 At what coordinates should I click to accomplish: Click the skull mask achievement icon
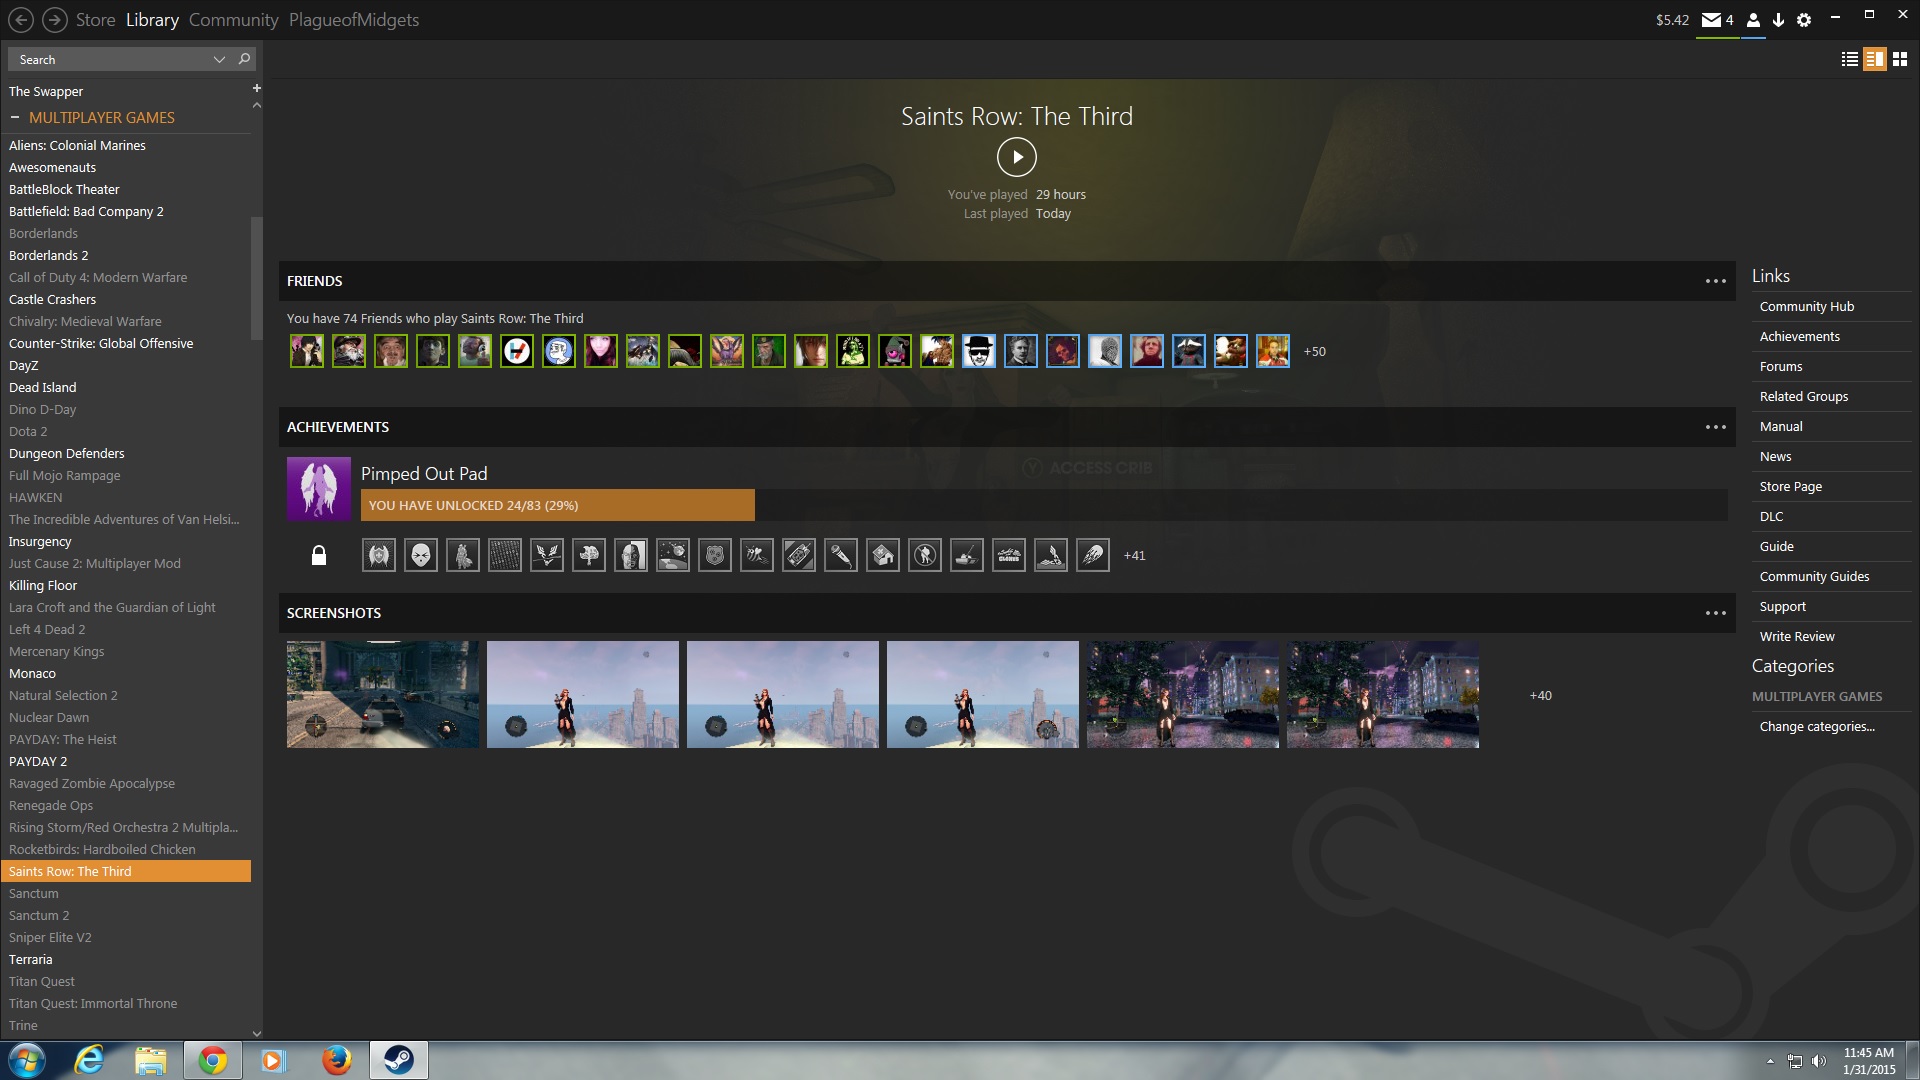coord(421,555)
